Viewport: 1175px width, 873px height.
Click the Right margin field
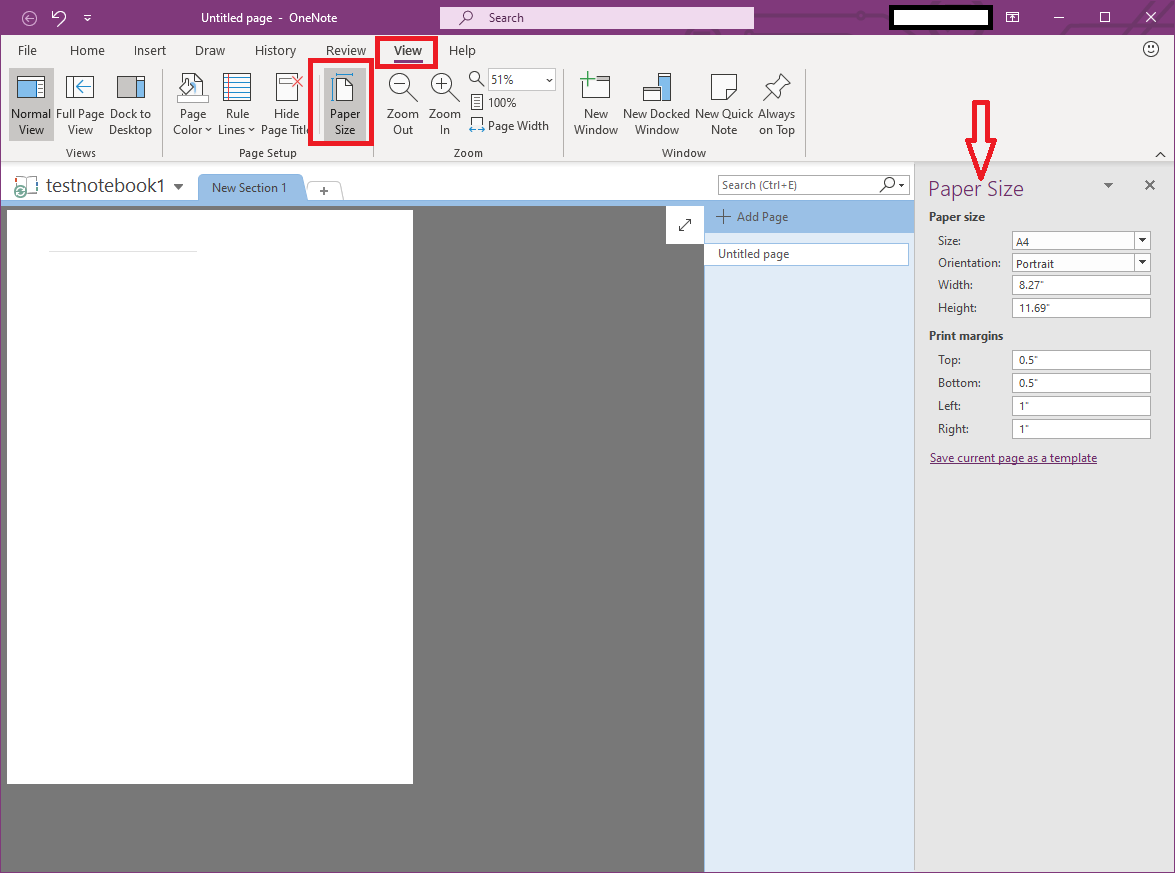pyautogui.click(x=1081, y=429)
